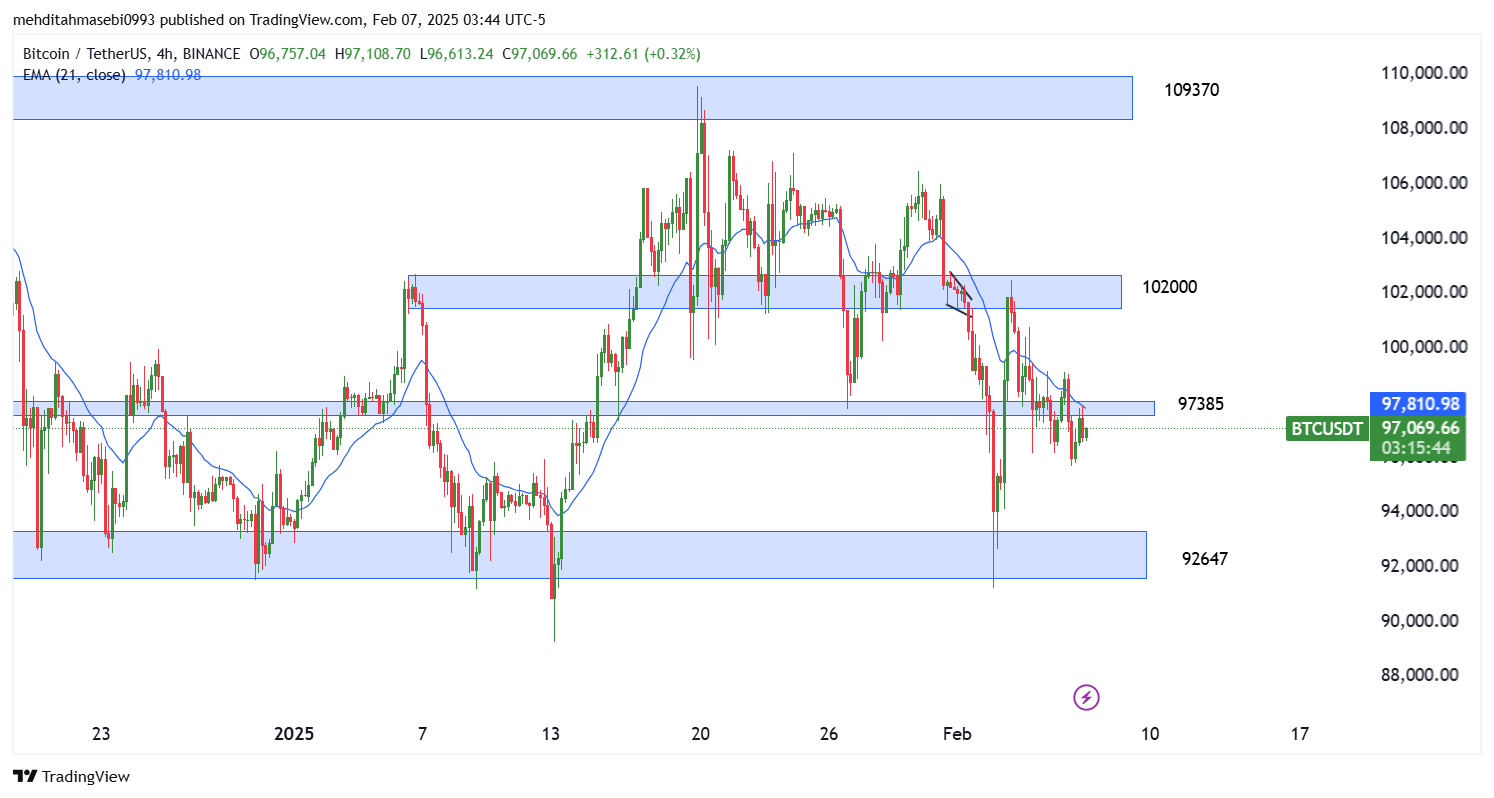Click the 23 date on the time axis

point(101,734)
